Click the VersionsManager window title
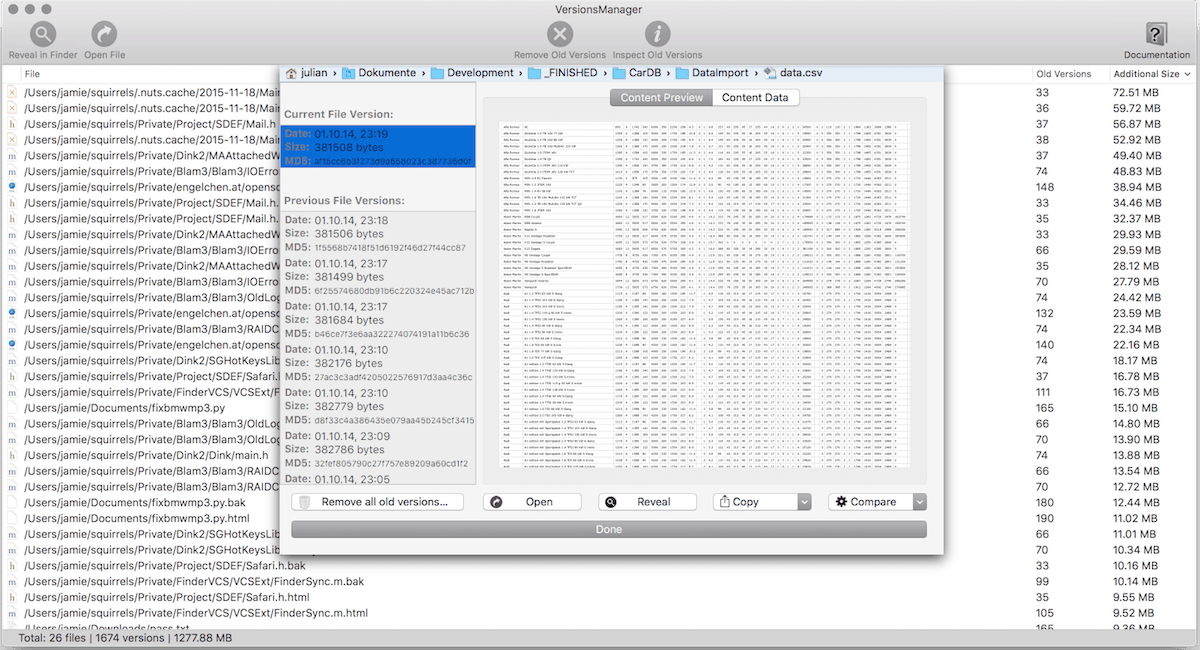Viewport: 1200px width, 650px height. coord(600,9)
